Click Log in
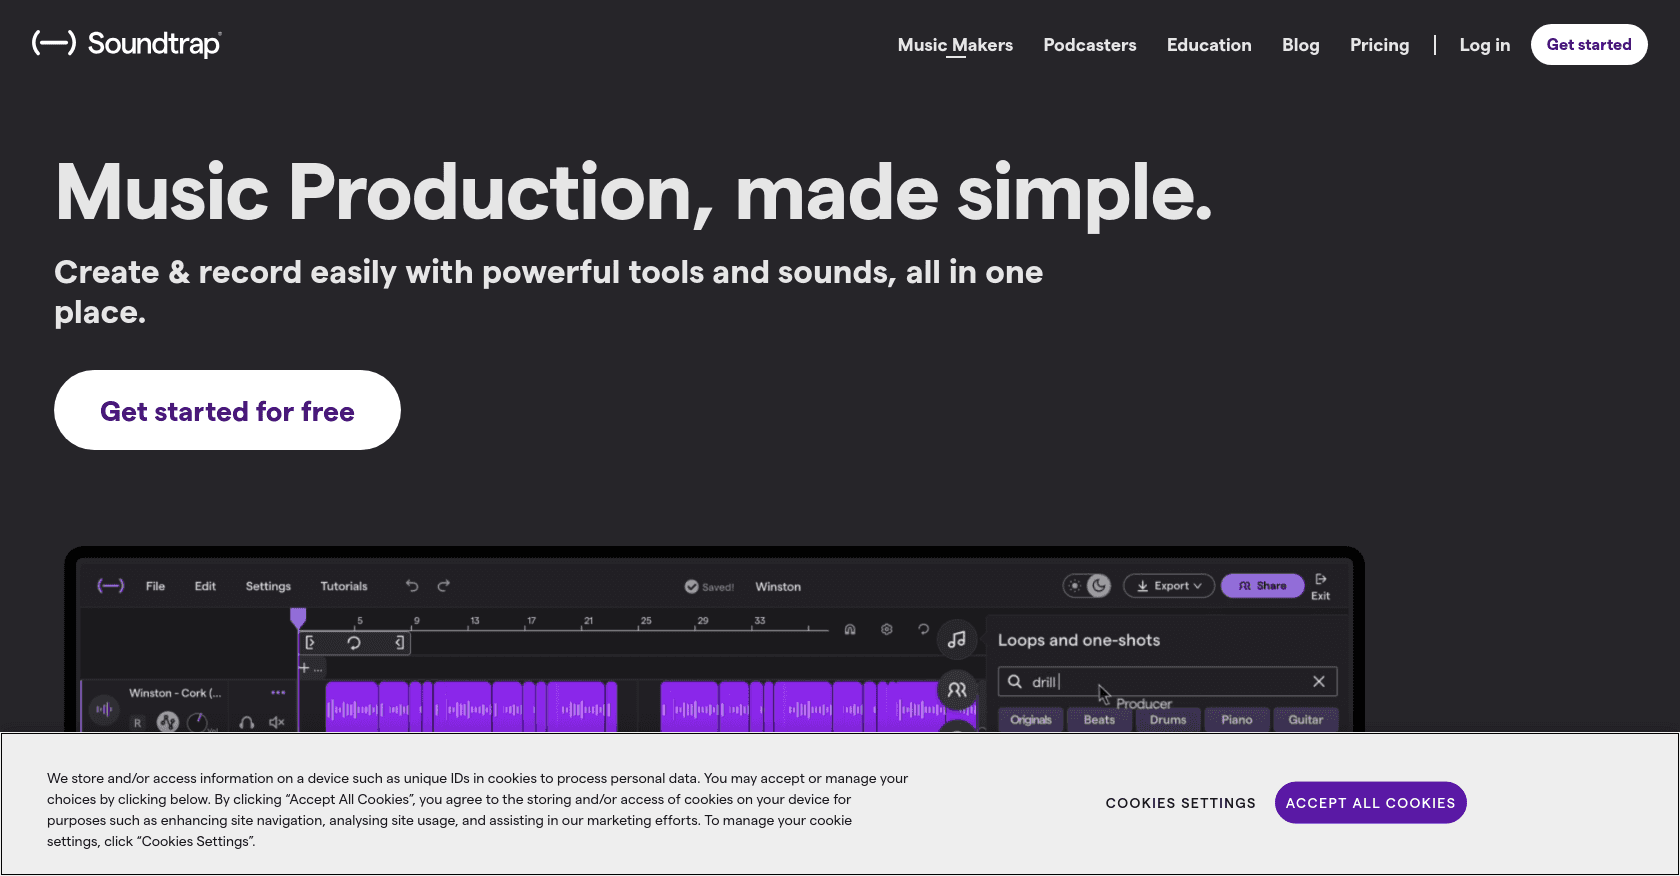 tap(1485, 45)
